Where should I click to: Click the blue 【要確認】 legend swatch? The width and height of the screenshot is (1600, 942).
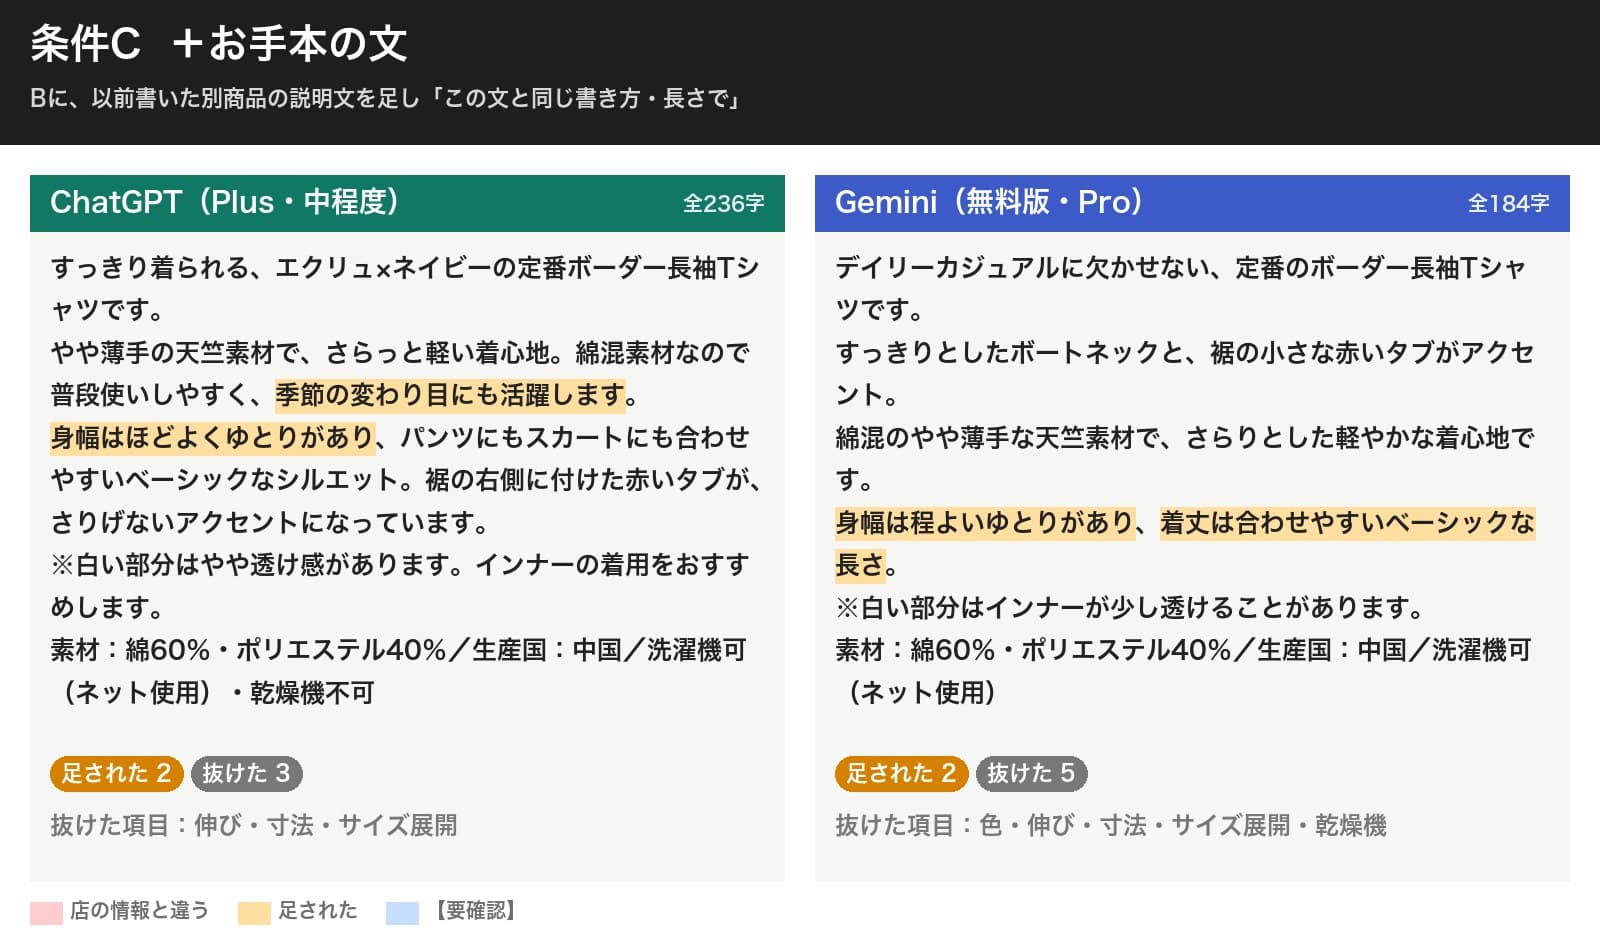(x=402, y=912)
